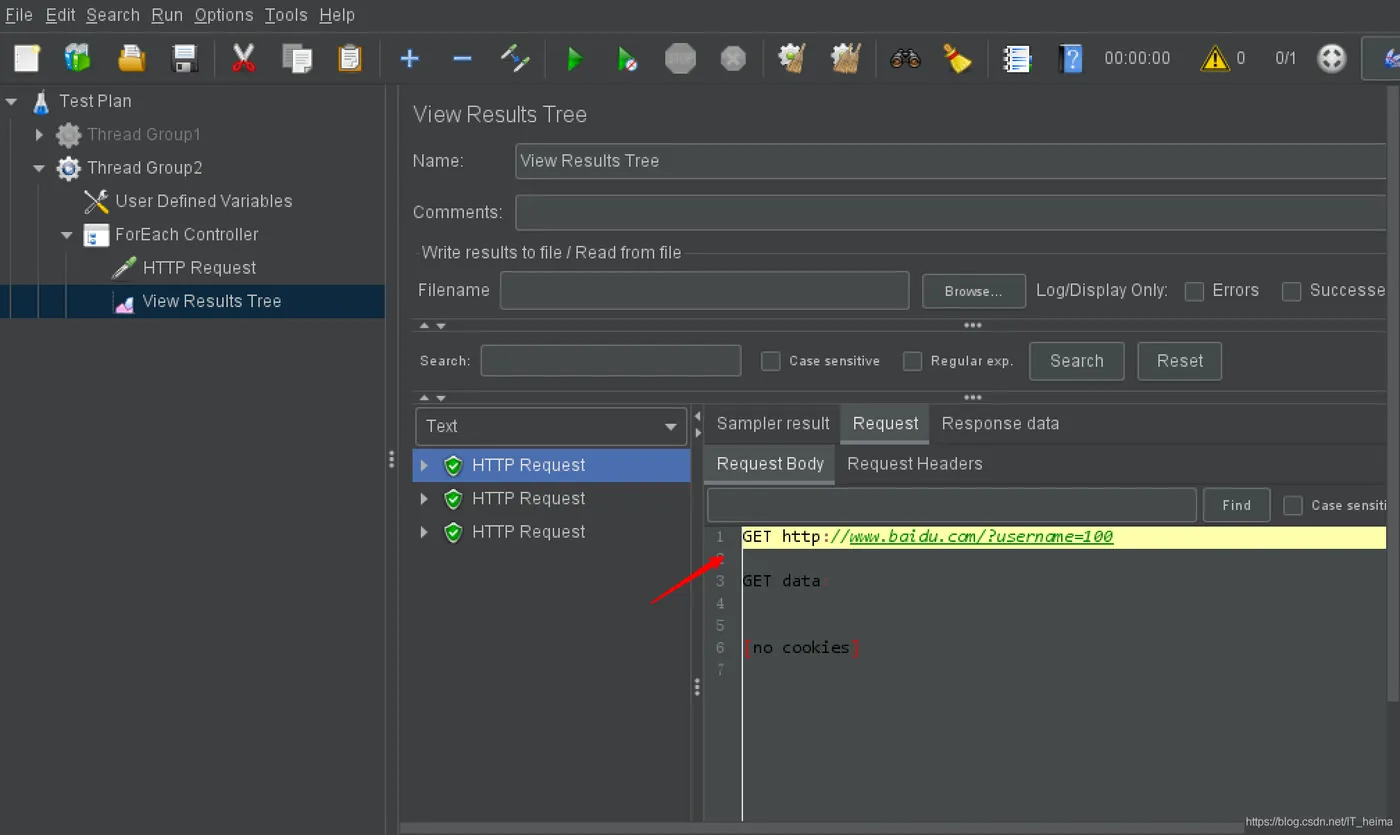Click the Save test plan floppy icon
The height and width of the screenshot is (835, 1400).
click(185, 59)
